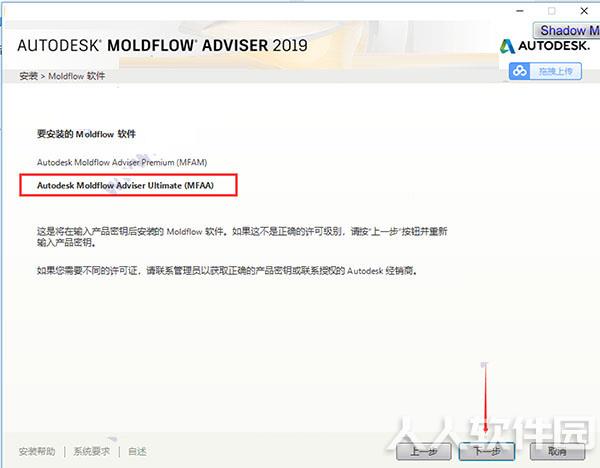
Task: Open the 系统要求 system requirements link
Action: [x=92, y=452]
